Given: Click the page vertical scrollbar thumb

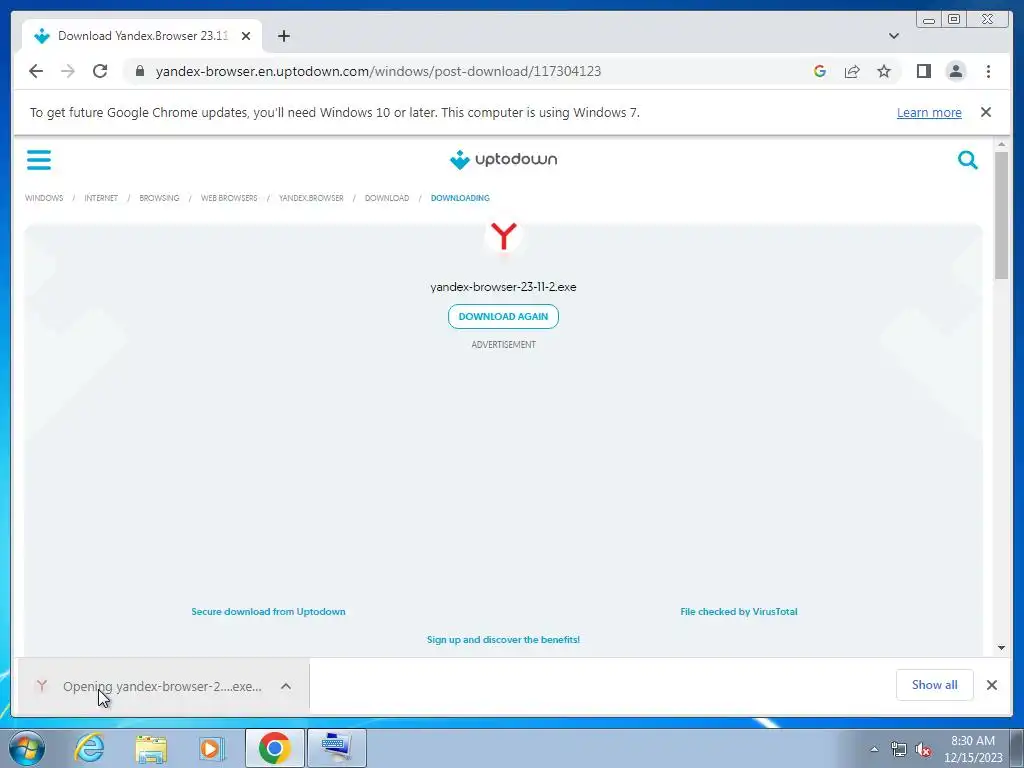Looking at the screenshot, I should click(x=1001, y=216).
